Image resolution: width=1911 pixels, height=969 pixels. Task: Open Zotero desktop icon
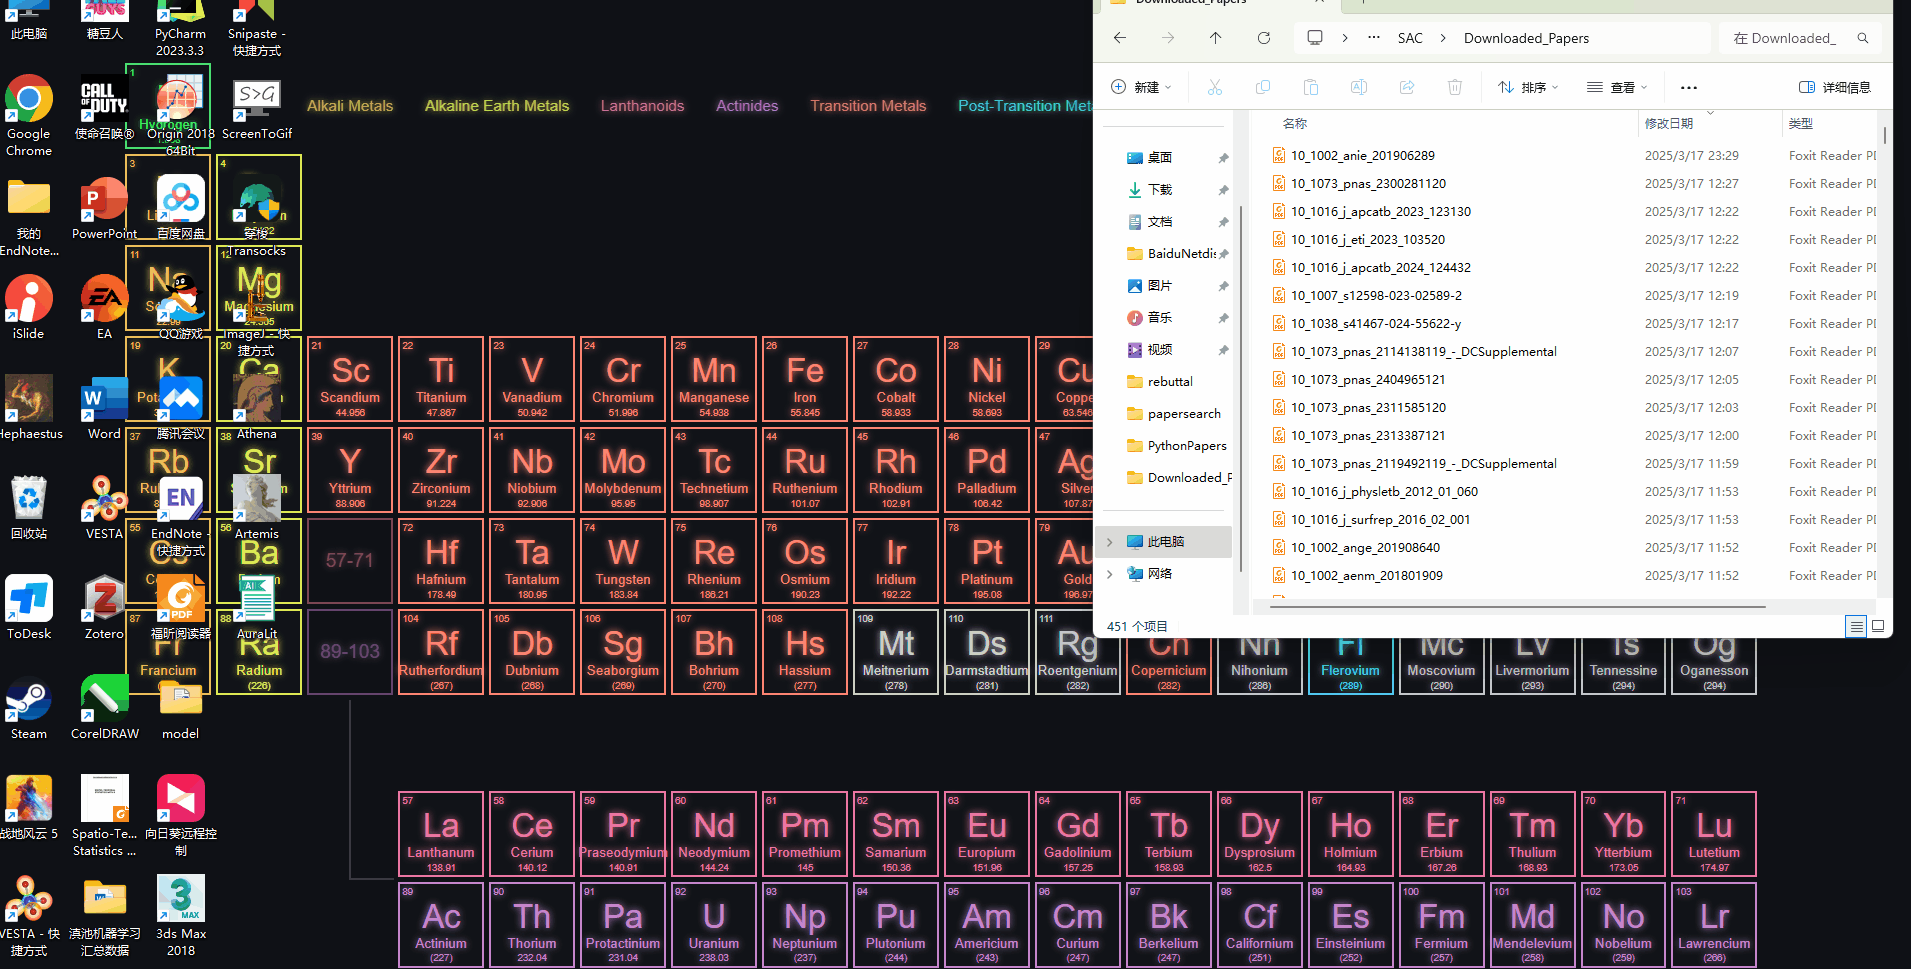(105, 608)
